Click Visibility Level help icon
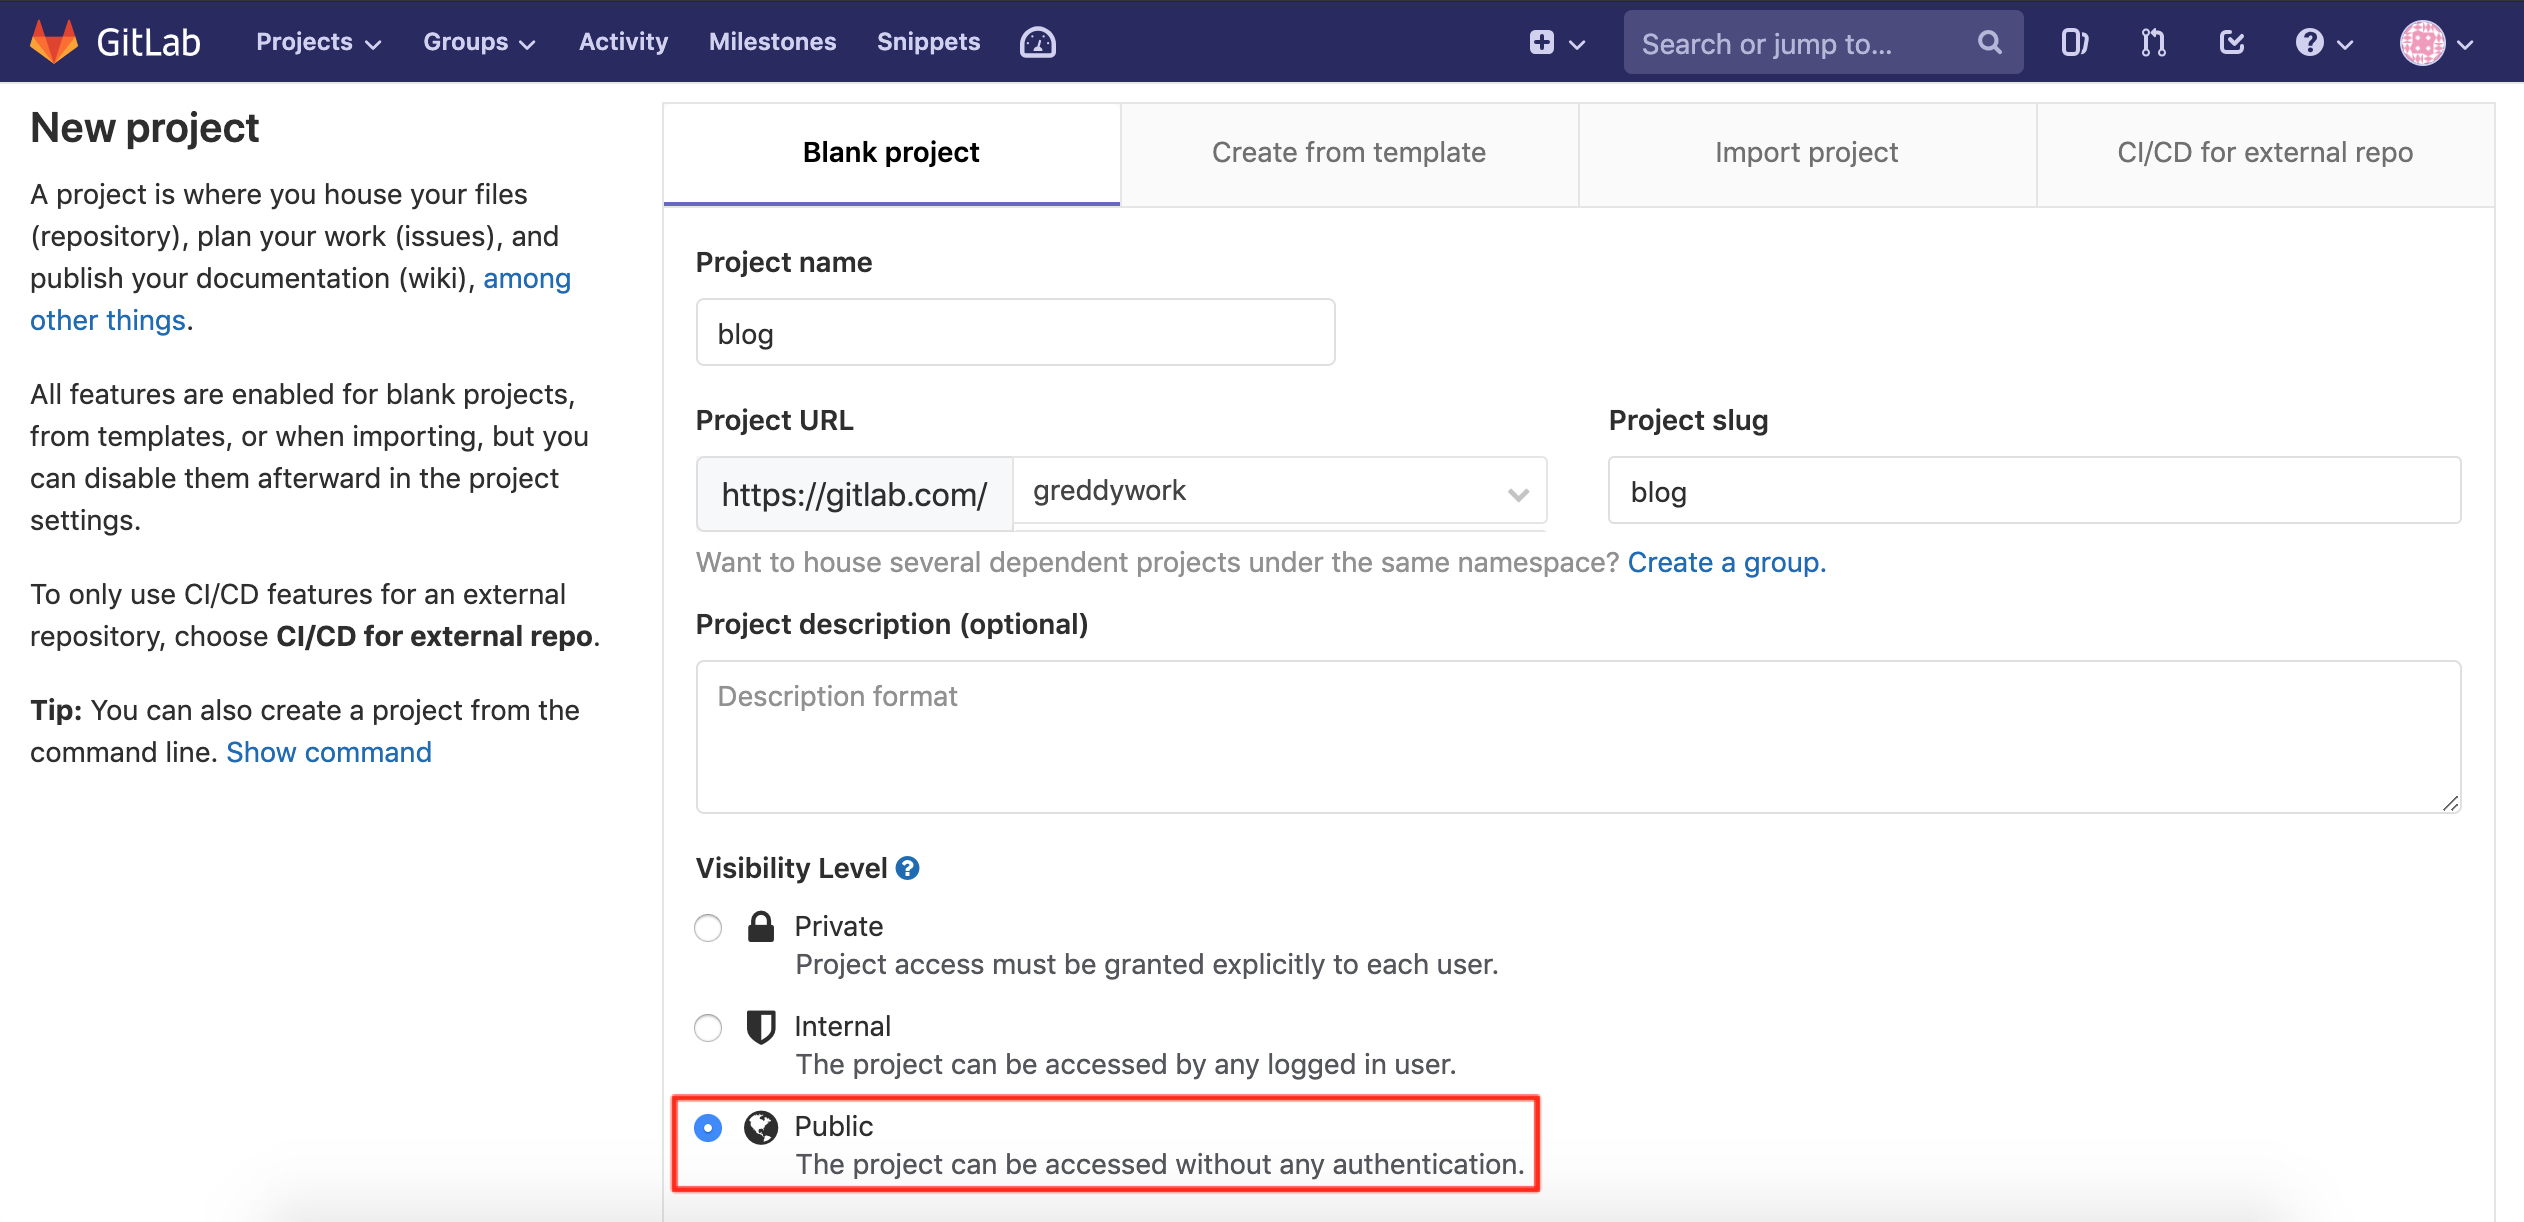This screenshot has height=1222, width=2524. click(x=907, y=868)
